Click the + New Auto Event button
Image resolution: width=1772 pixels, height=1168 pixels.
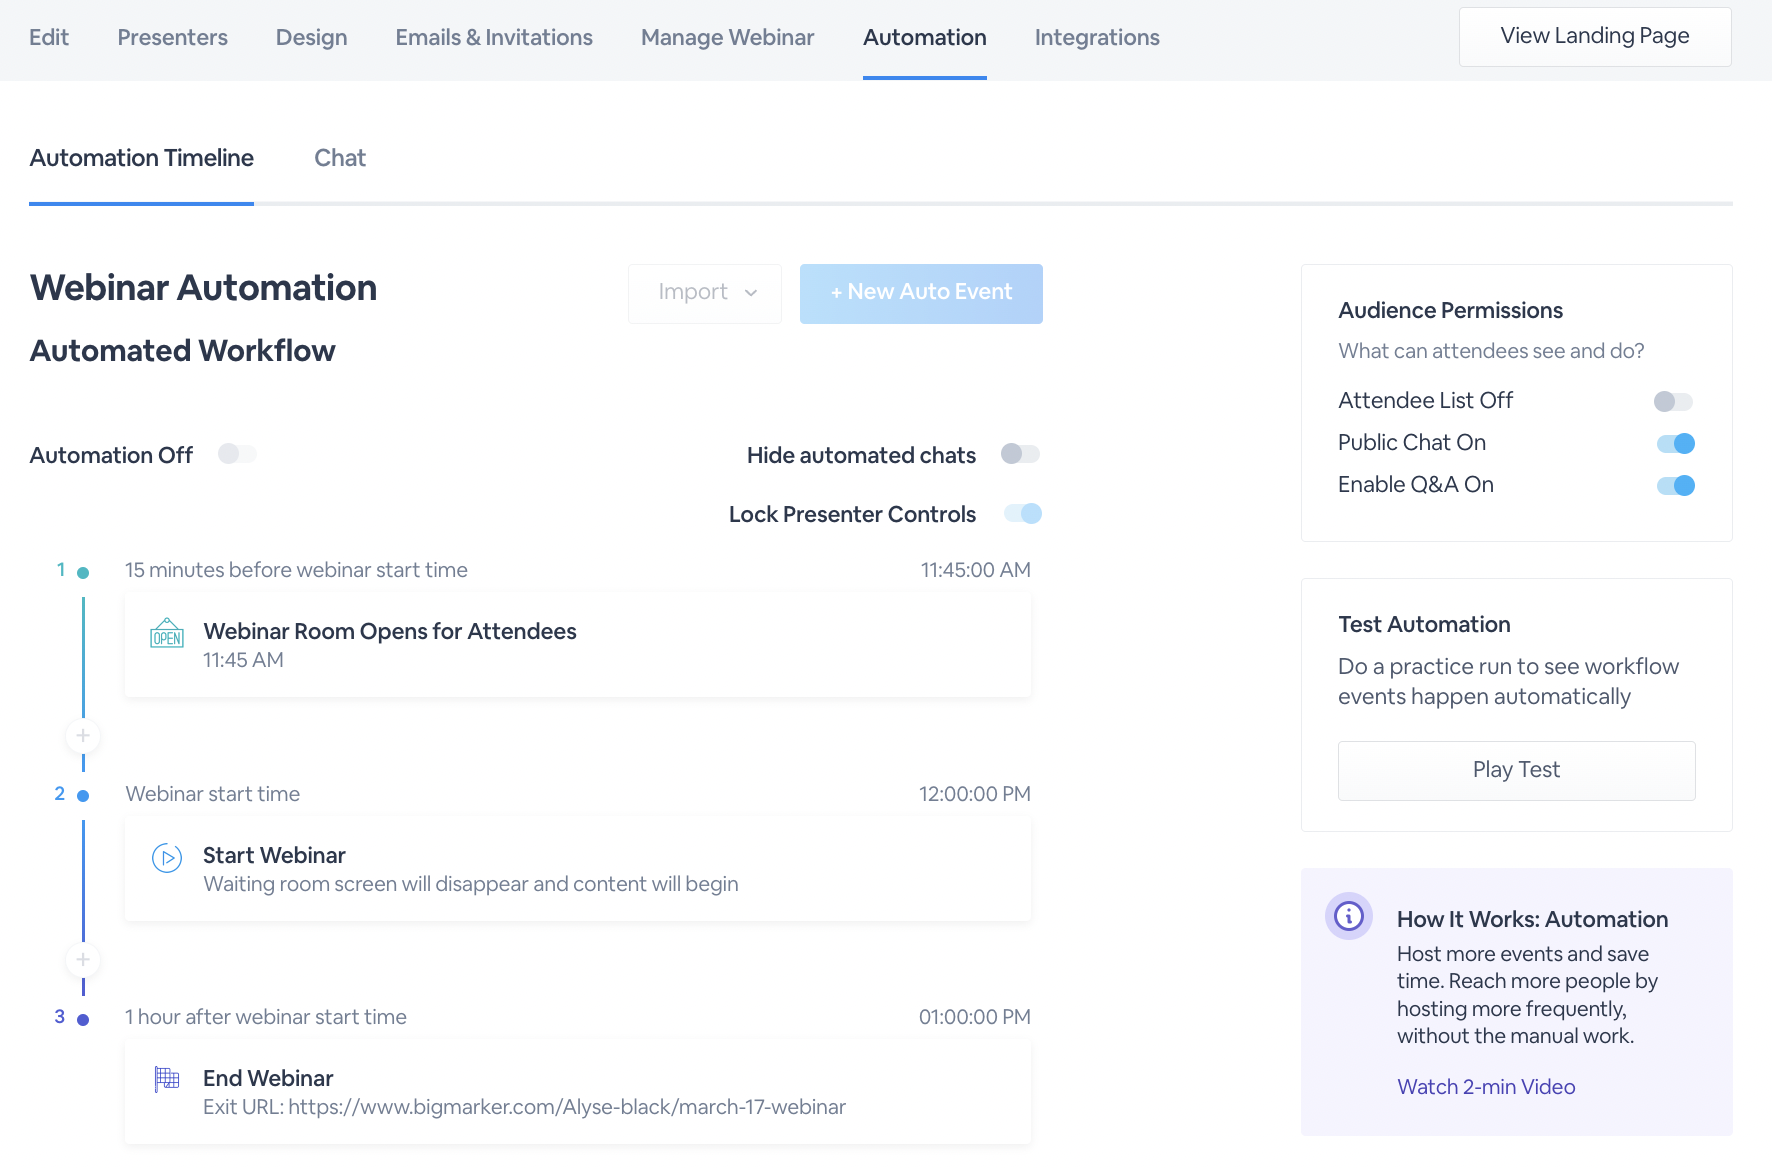pos(920,293)
